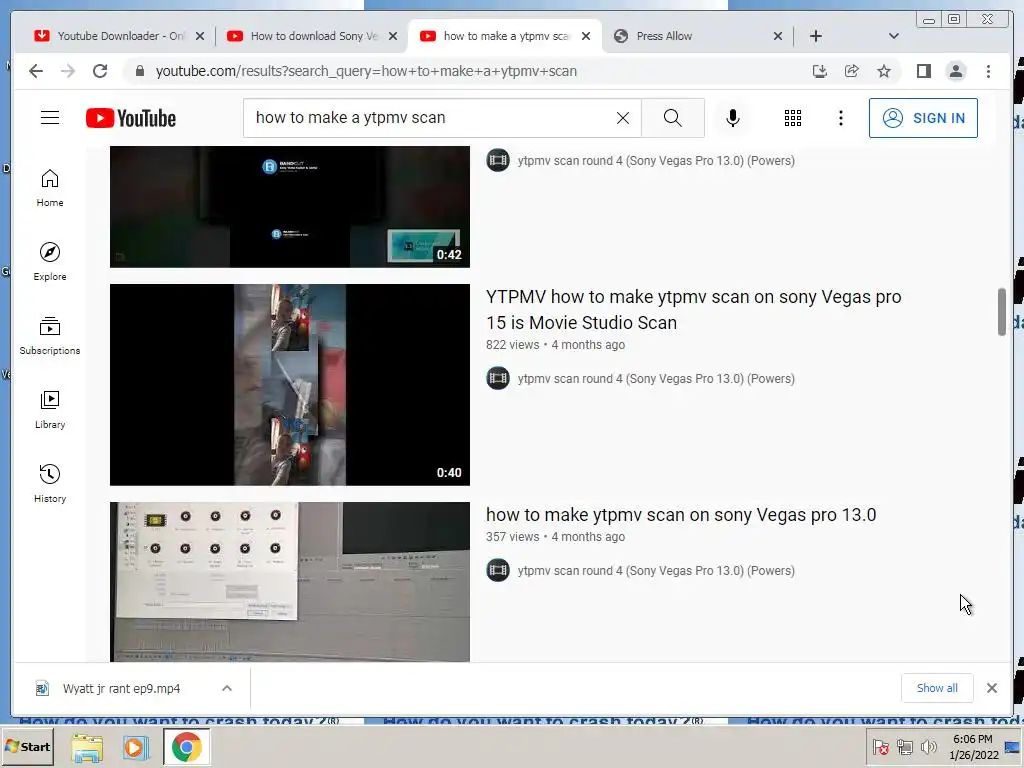1024x768 pixels.
Task: Close the Press Allow tab
Action: point(778,36)
